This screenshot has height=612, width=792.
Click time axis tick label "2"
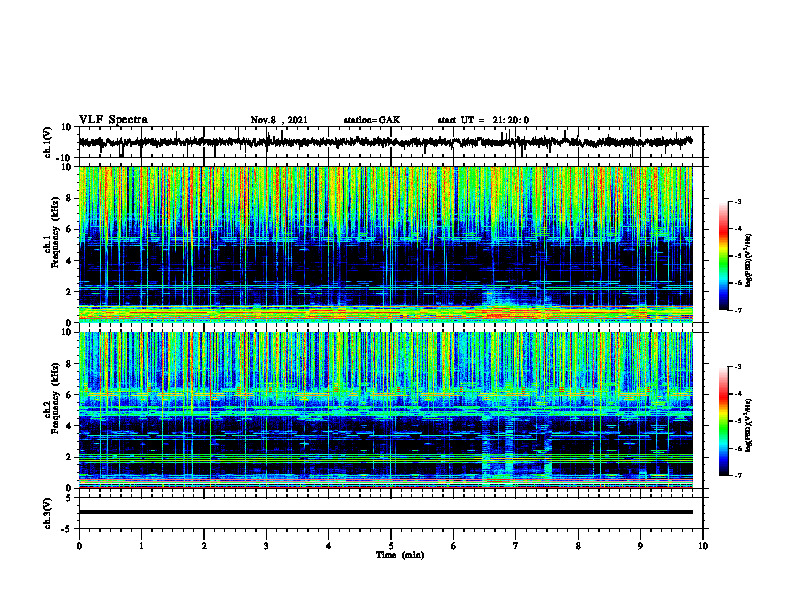(x=204, y=545)
